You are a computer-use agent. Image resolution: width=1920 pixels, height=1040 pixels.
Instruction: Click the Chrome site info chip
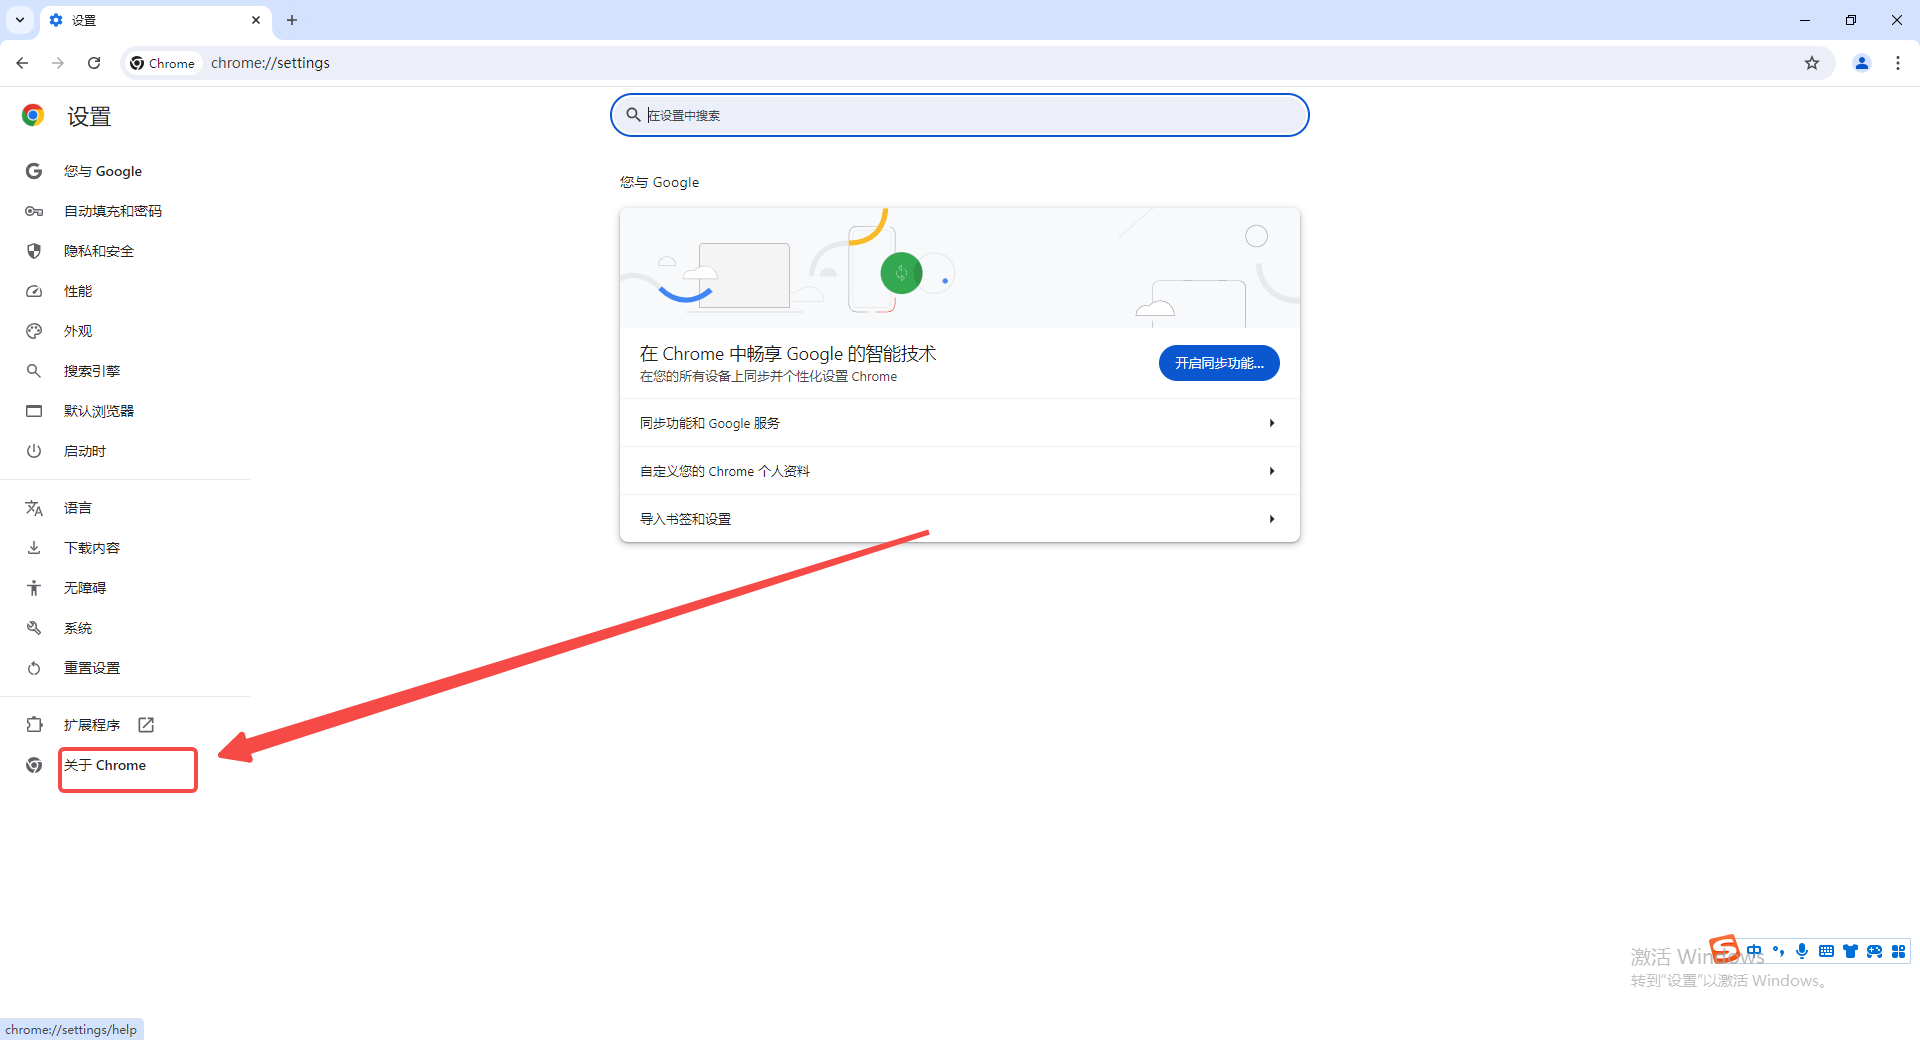point(163,63)
